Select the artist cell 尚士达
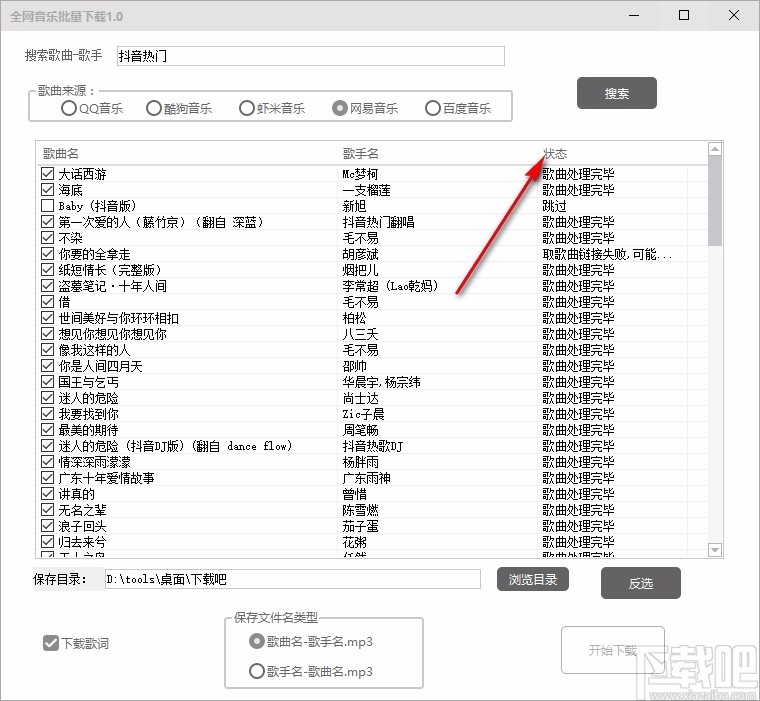Image resolution: width=760 pixels, height=701 pixels. point(360,398)
